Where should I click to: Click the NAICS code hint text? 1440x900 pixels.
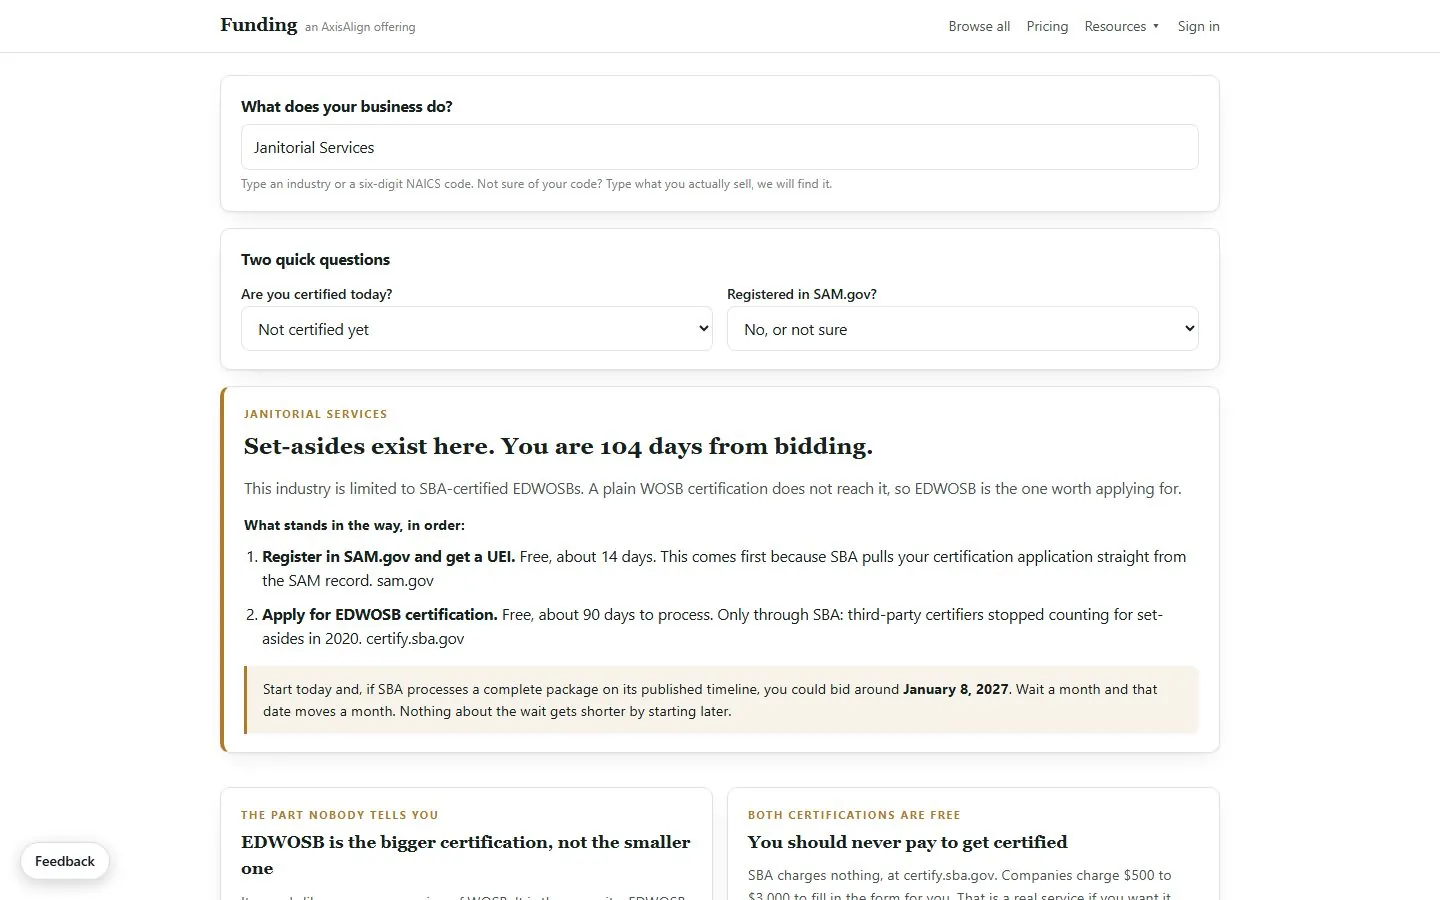536,184
